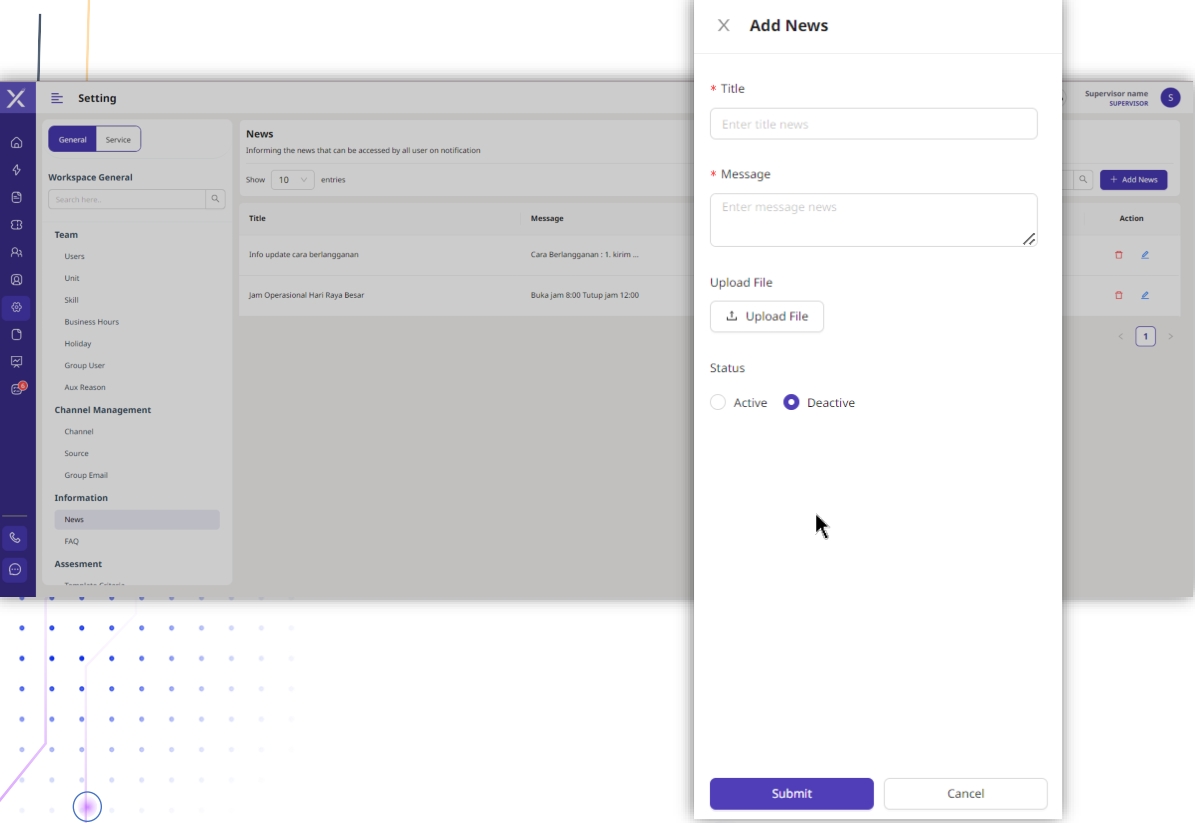Click the home icon in left sidebar
1195x823 pixels.
click(16, 143)
